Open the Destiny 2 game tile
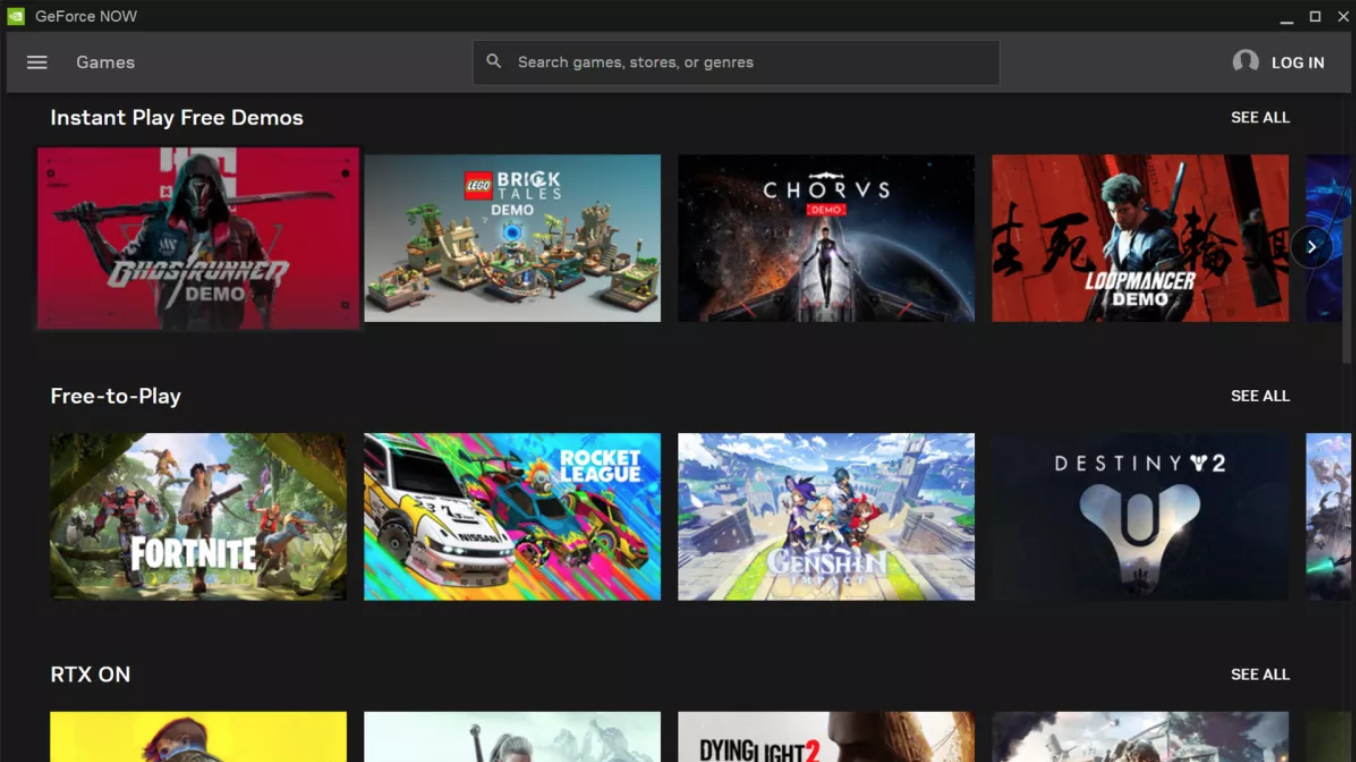Image resolution: width=1356 pixels, height=762 pixels. tap(1140, 516)
